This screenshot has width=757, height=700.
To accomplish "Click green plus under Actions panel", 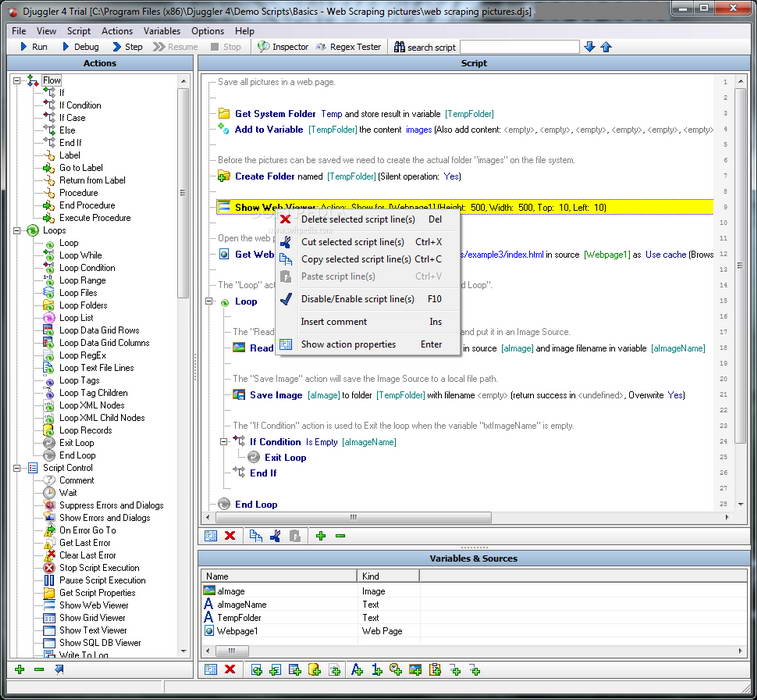I will click(20, 670).
